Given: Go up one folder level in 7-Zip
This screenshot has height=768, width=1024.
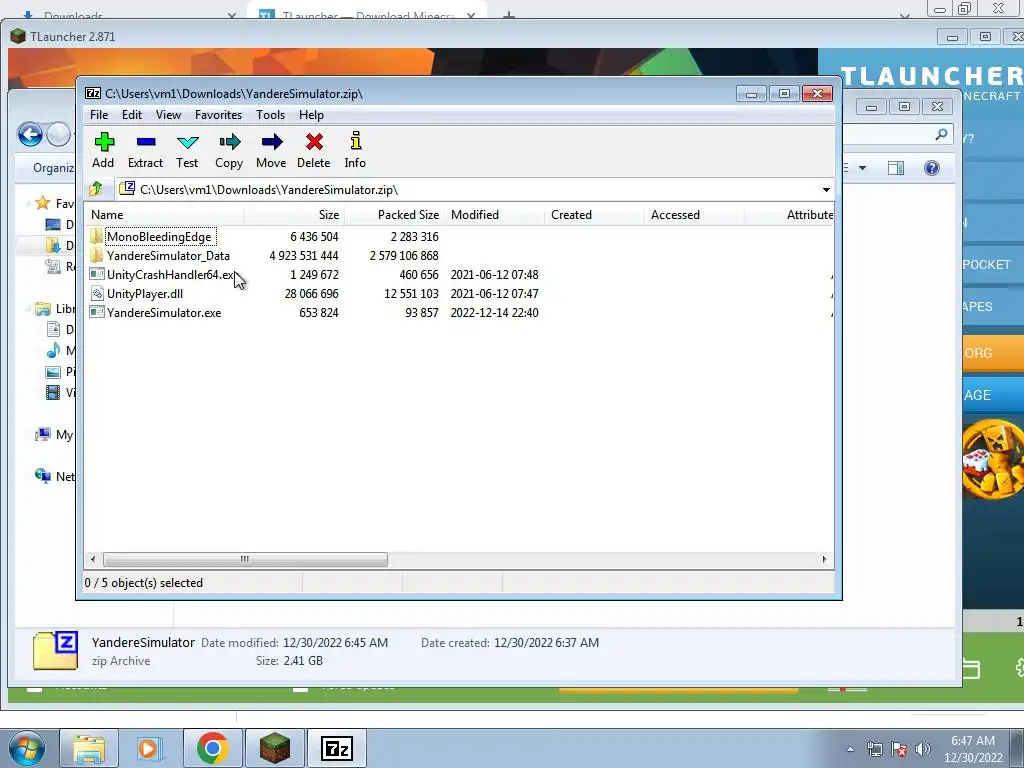Looking at the screenshot, I should click(x=95, y=189).
